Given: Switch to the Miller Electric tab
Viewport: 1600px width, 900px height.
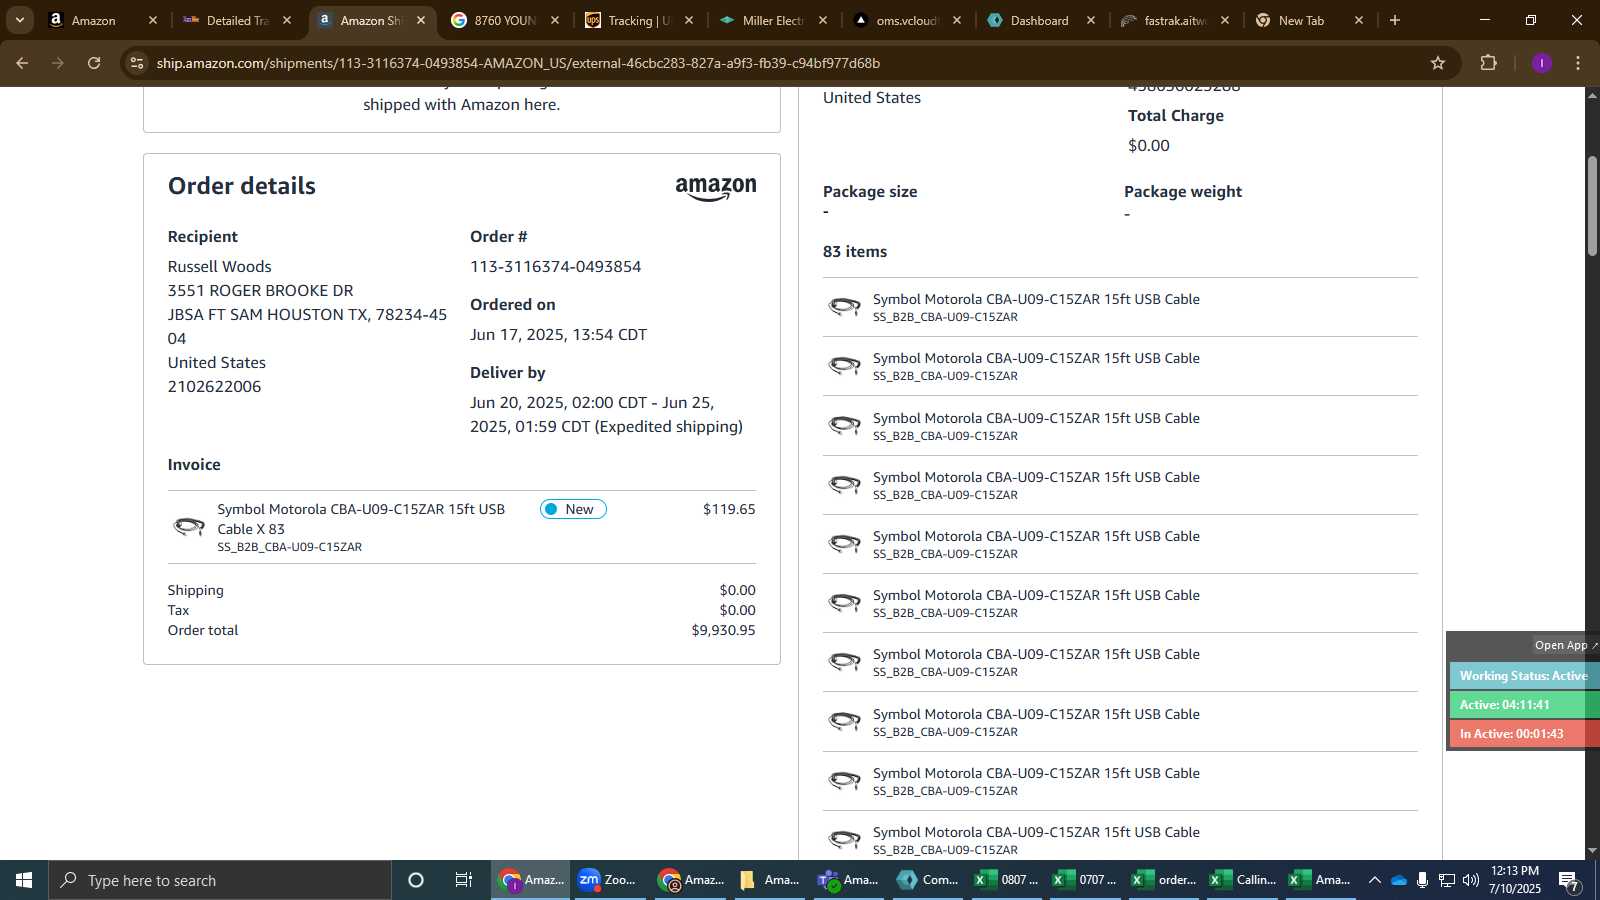Looking at the screenshot, I should 773,20.
